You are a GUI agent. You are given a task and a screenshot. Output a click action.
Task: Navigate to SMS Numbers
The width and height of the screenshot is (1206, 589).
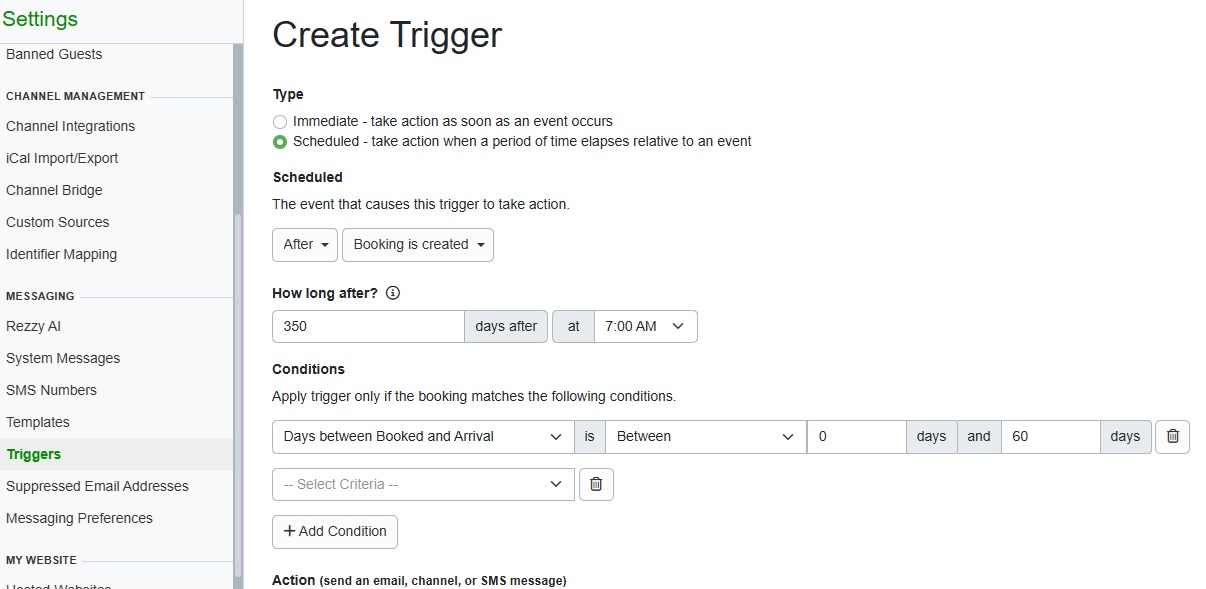[x=51, y=390]
